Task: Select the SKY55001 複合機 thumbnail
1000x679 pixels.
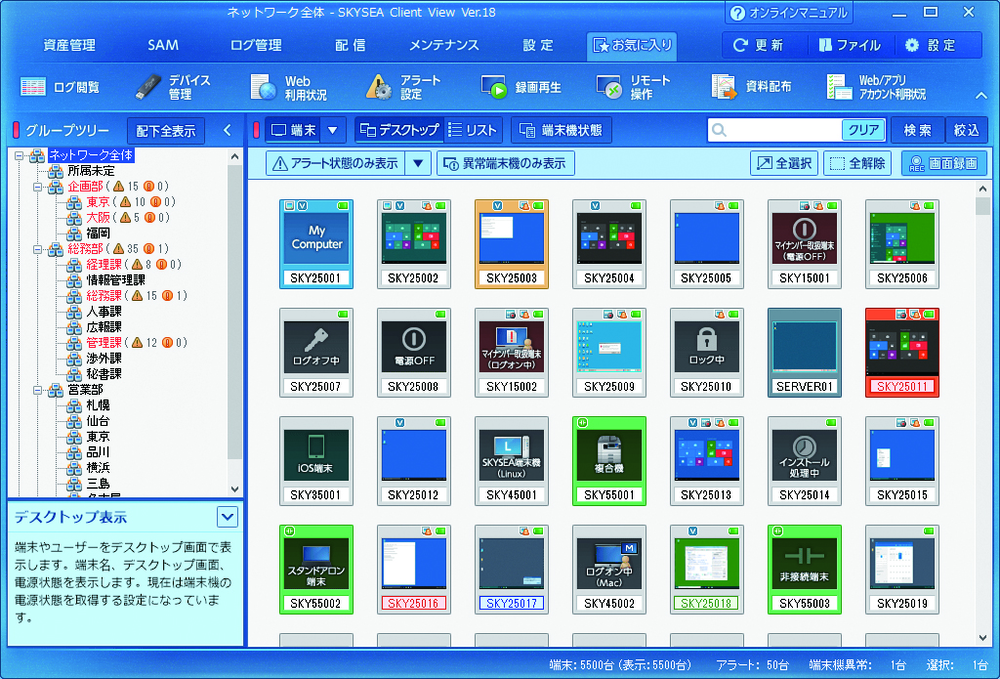Action: (x=609, y=461)
